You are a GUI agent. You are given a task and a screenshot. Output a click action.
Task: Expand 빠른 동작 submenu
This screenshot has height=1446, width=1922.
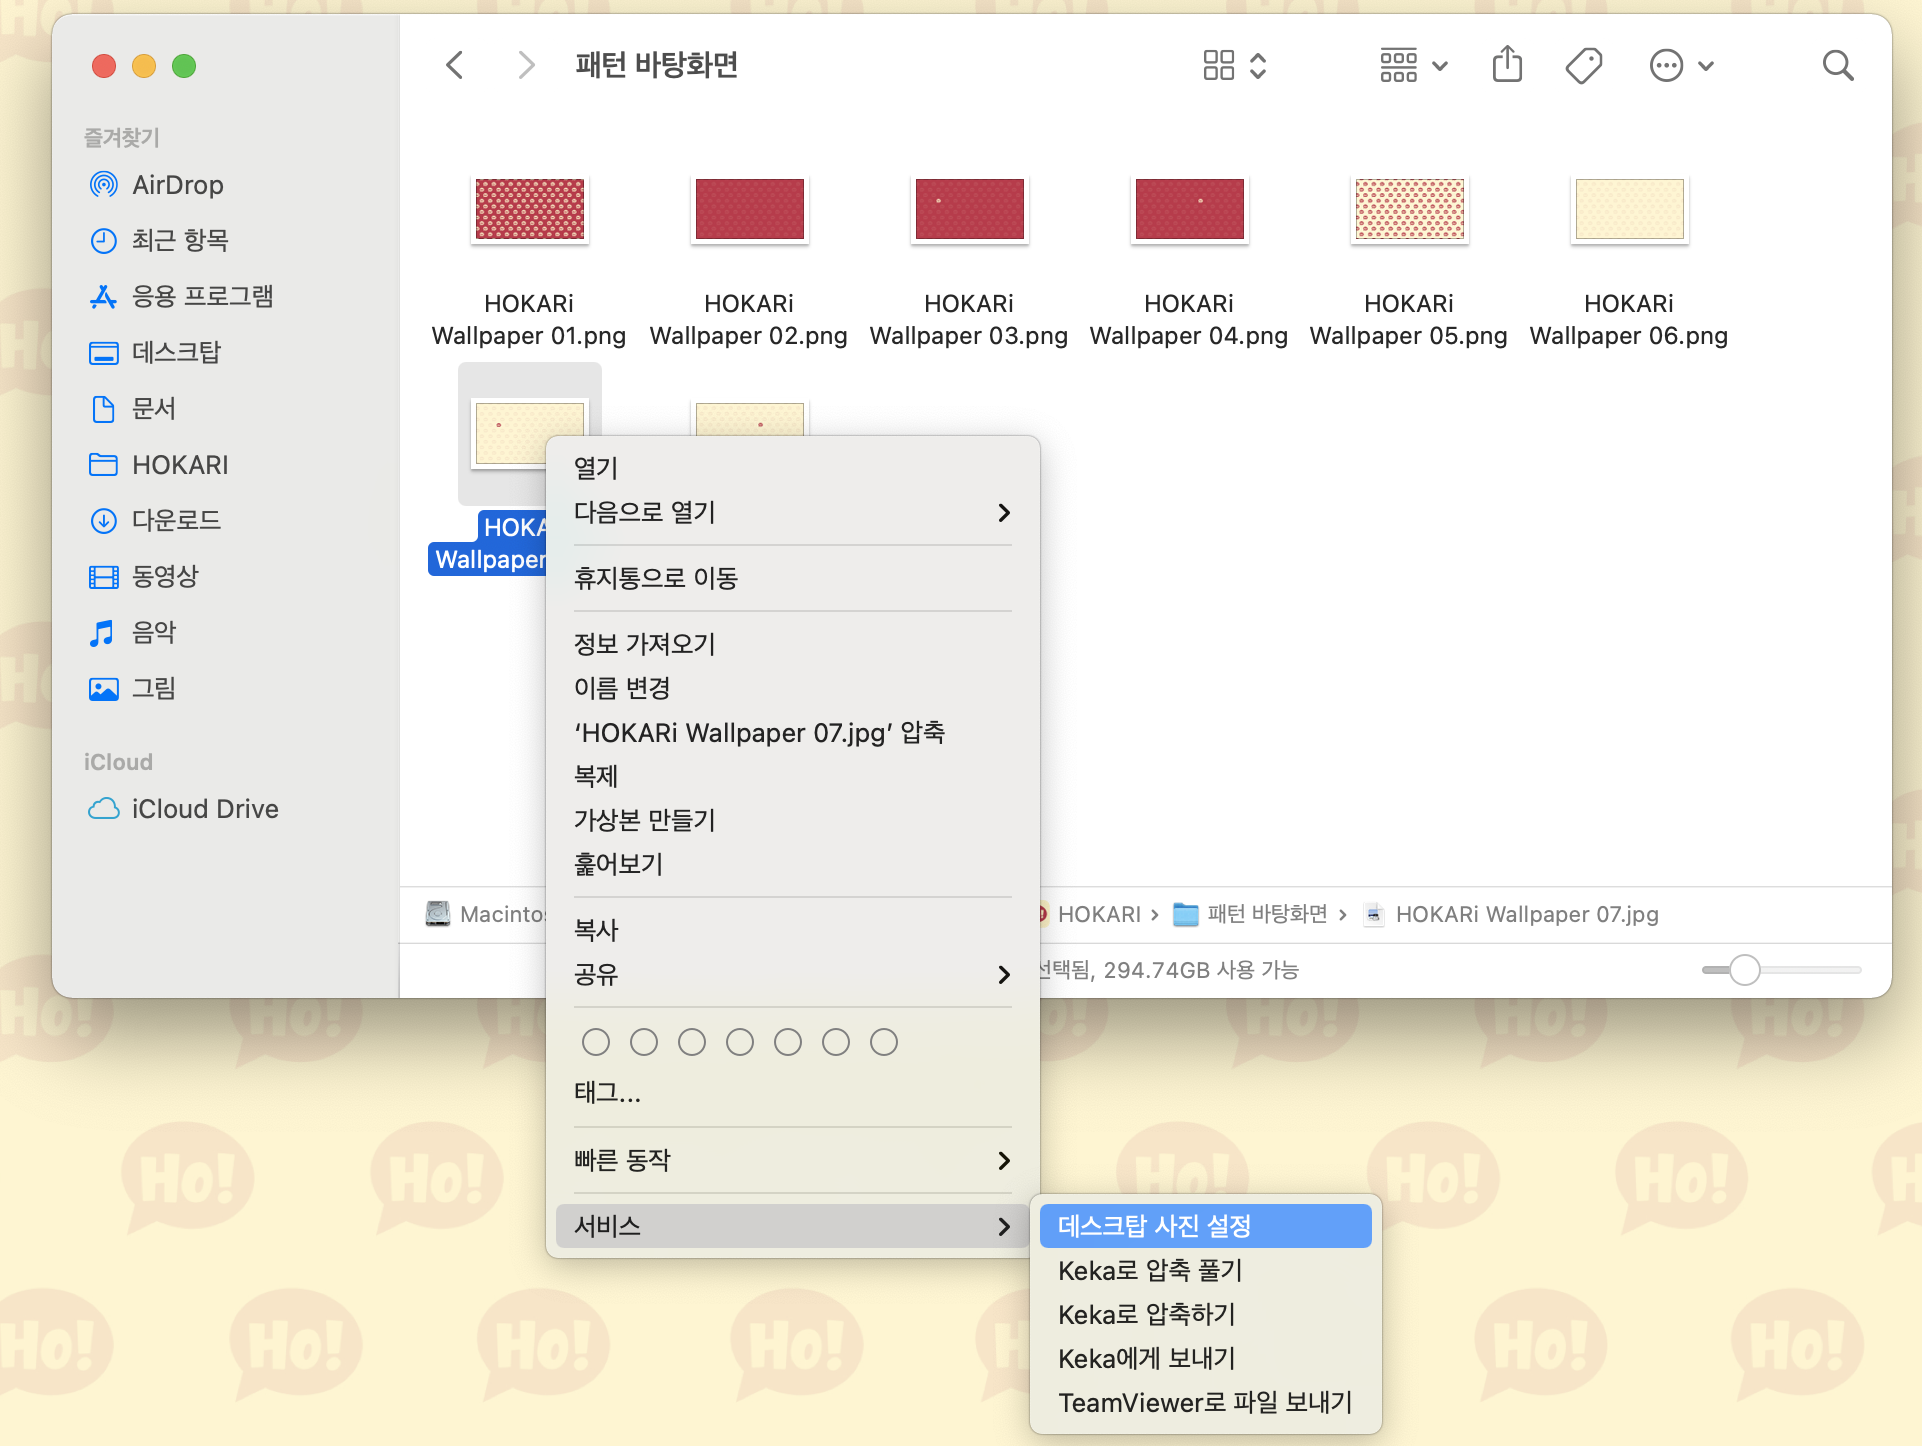[x=792, y=1160]
